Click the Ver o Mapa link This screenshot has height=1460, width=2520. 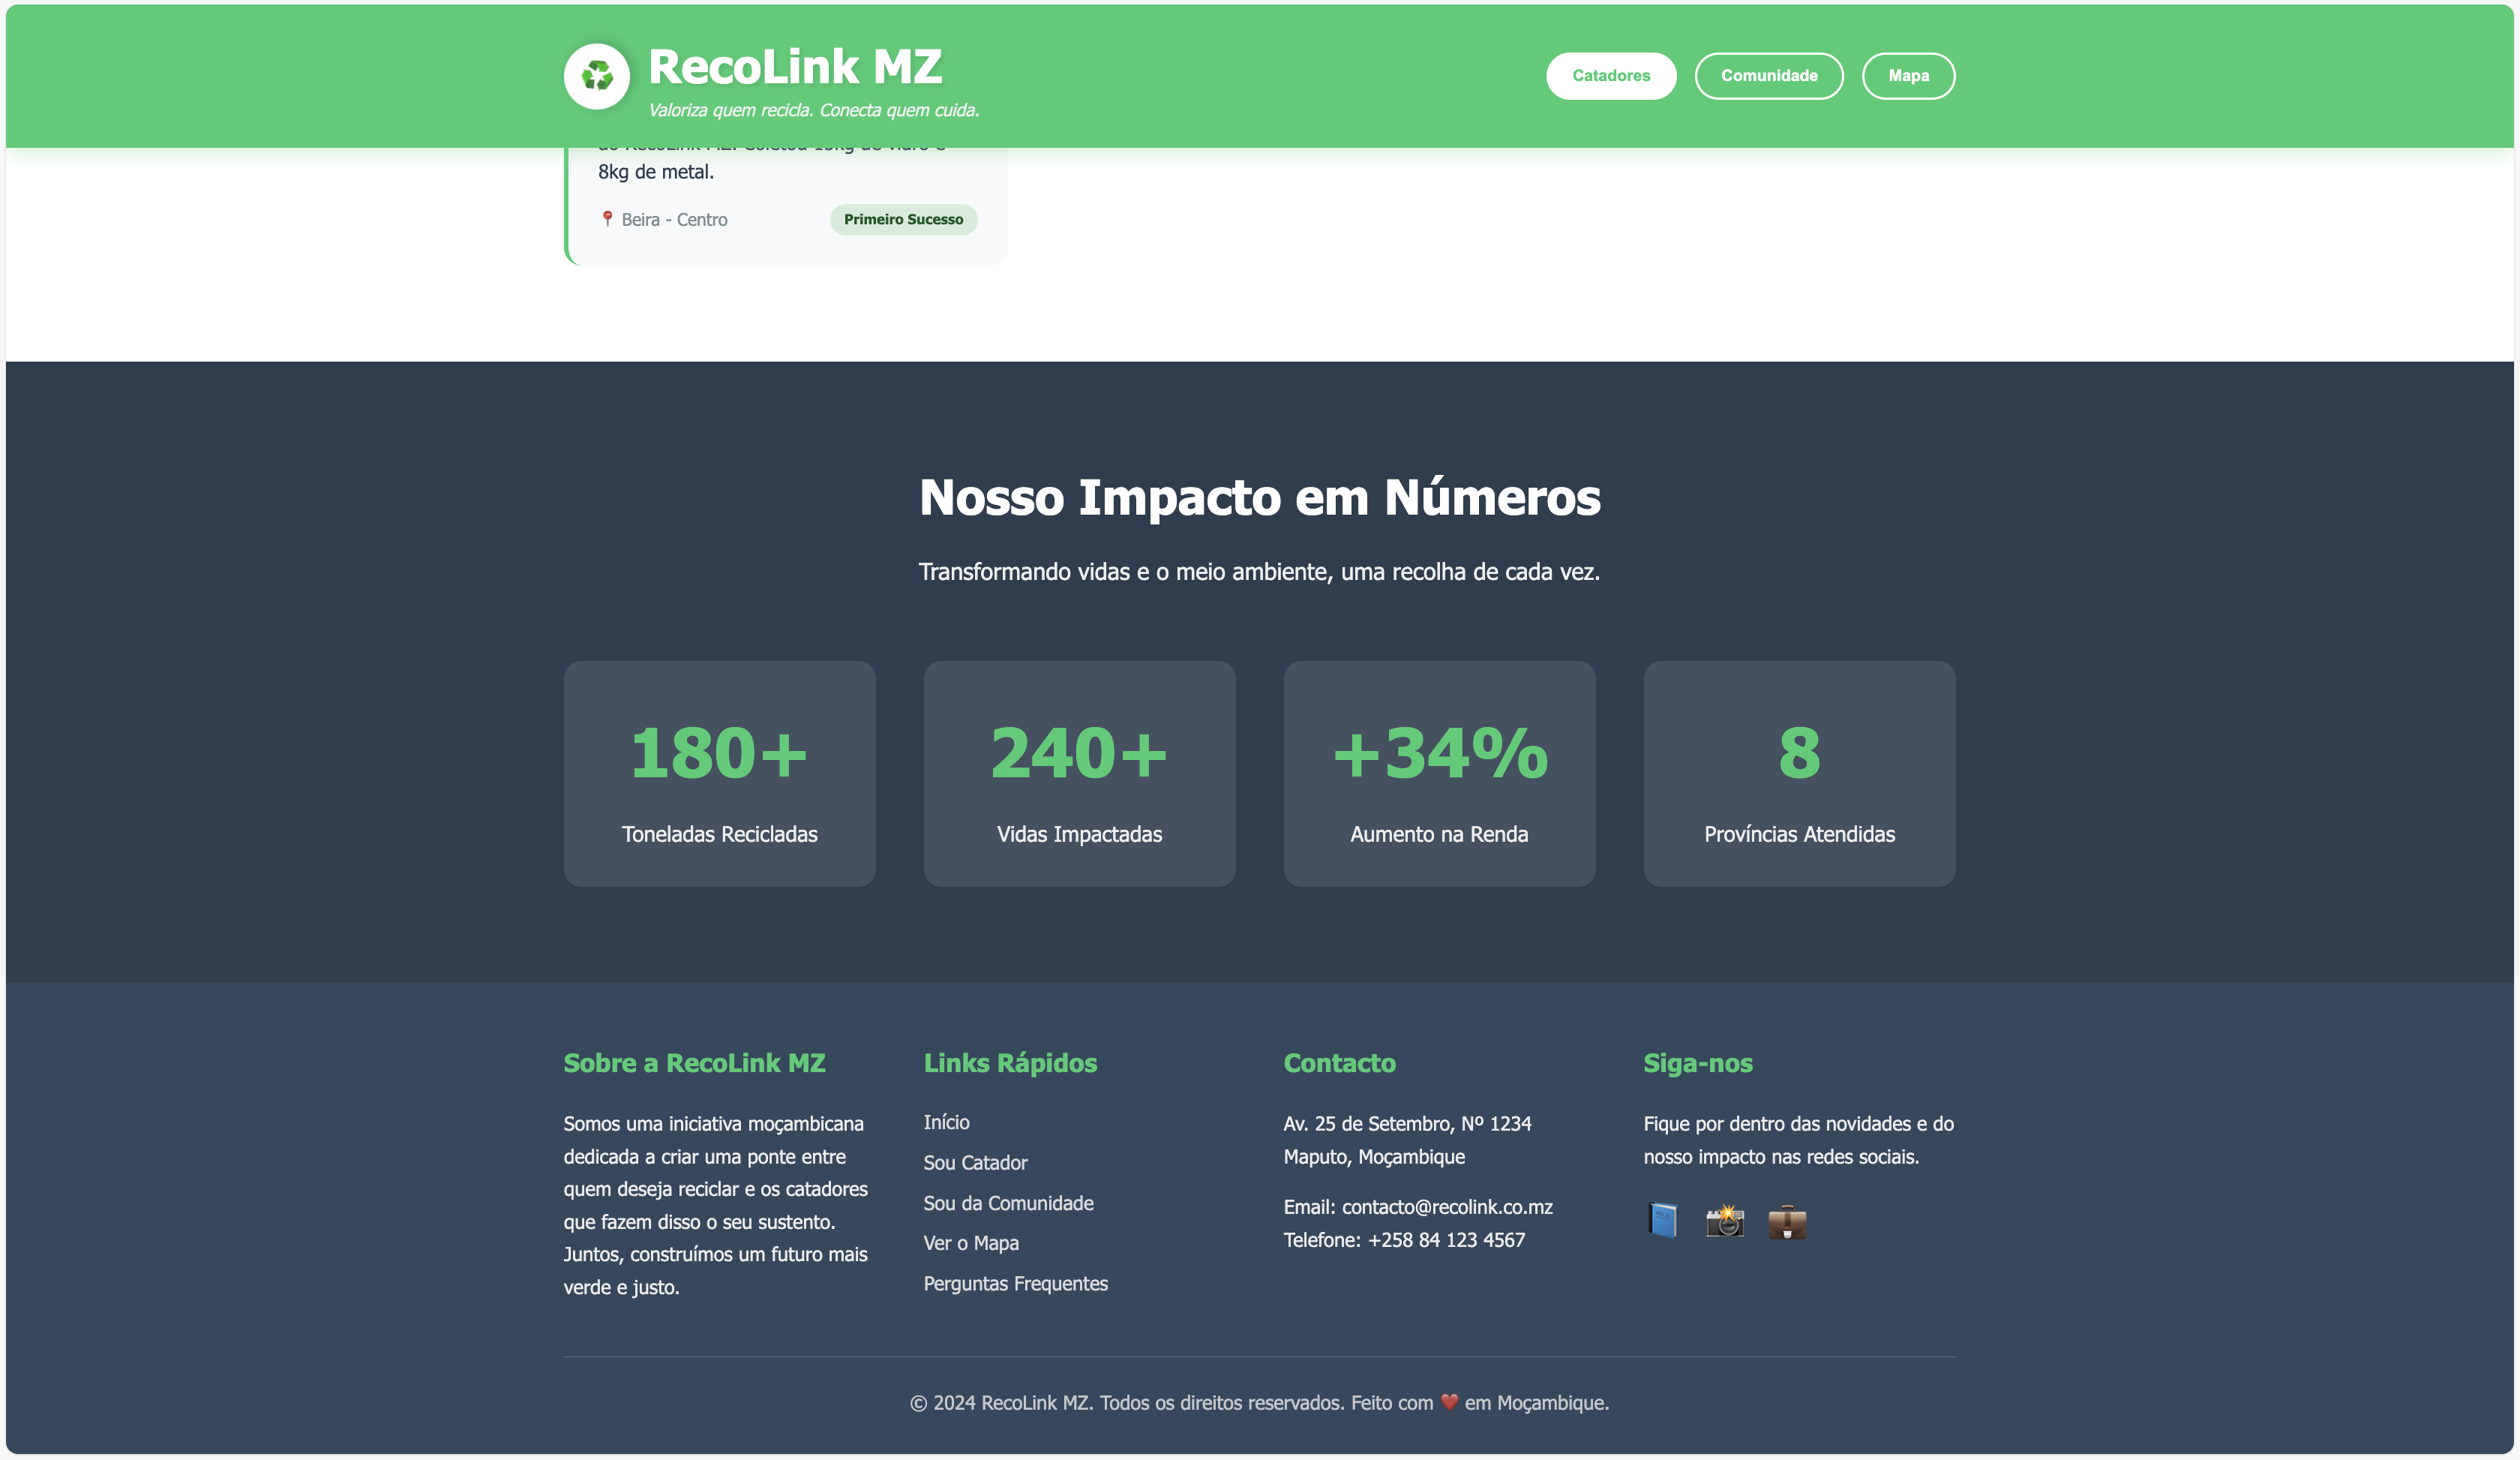[970, 1243]
